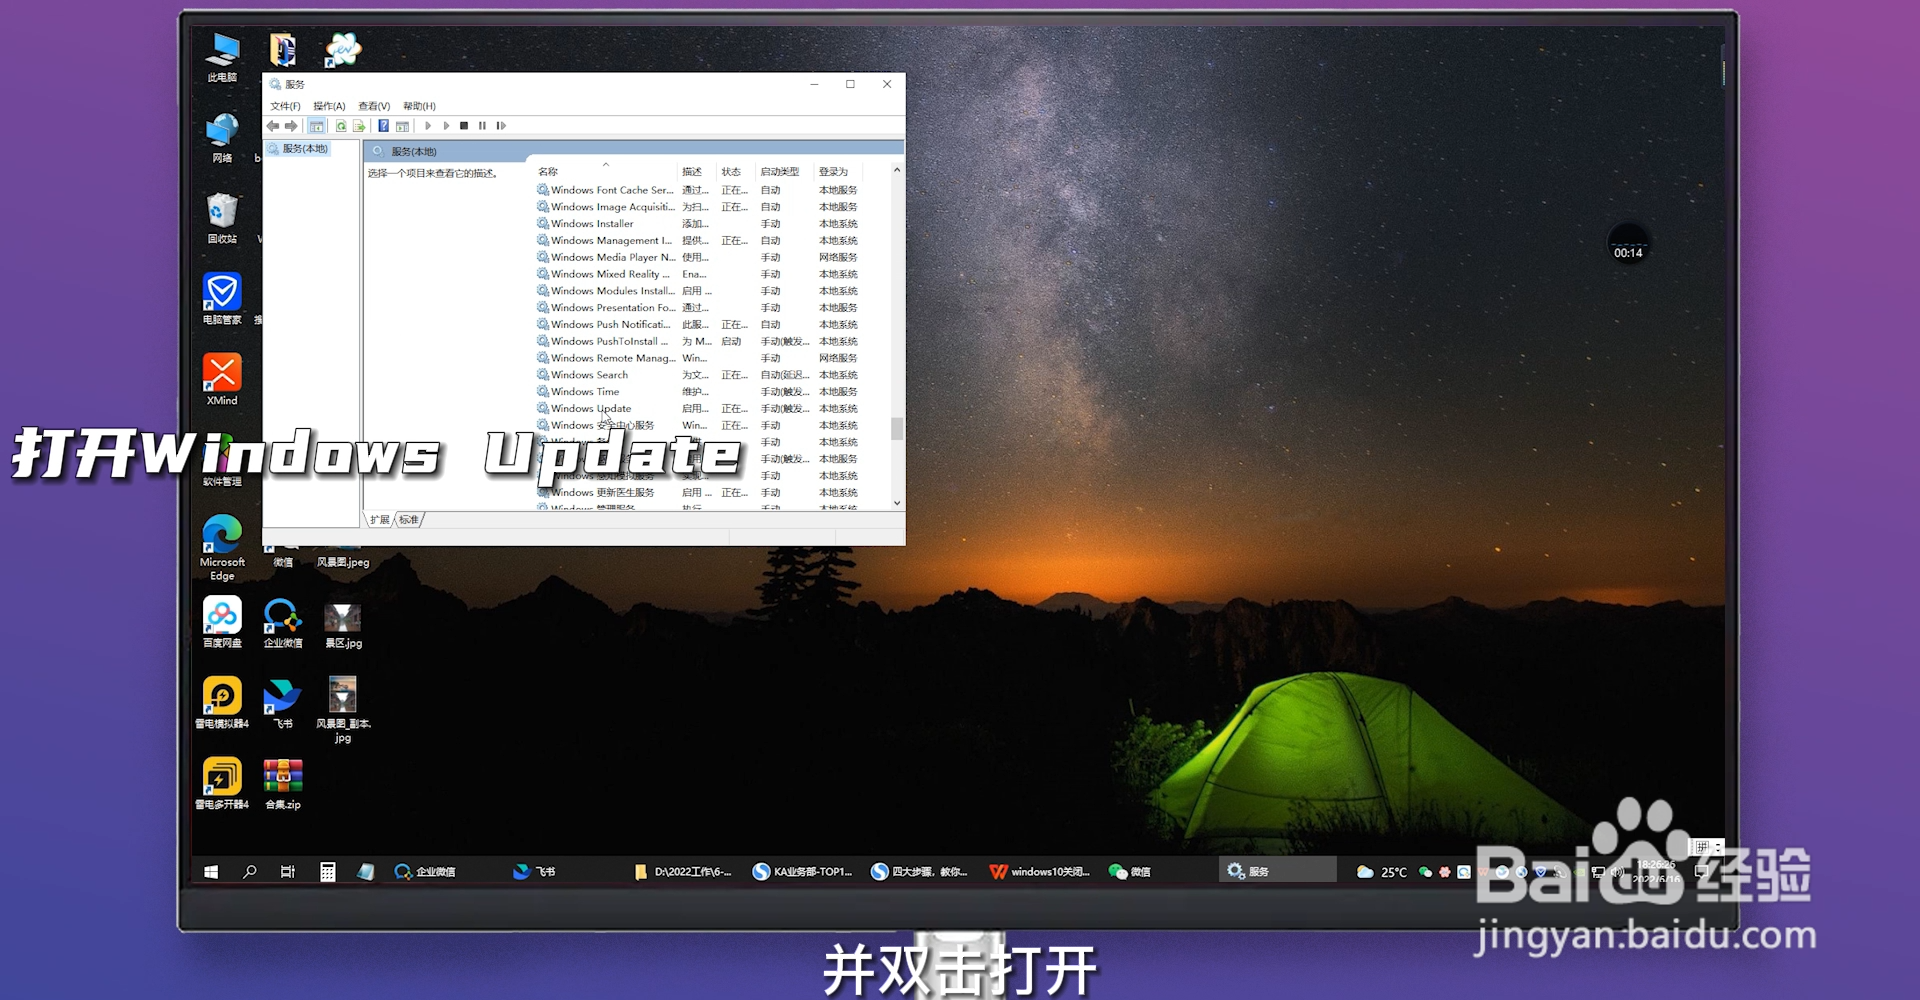Open 飞书 desktop shortcut
The height and width of the screenshot is (1000, 1920).
283,703
